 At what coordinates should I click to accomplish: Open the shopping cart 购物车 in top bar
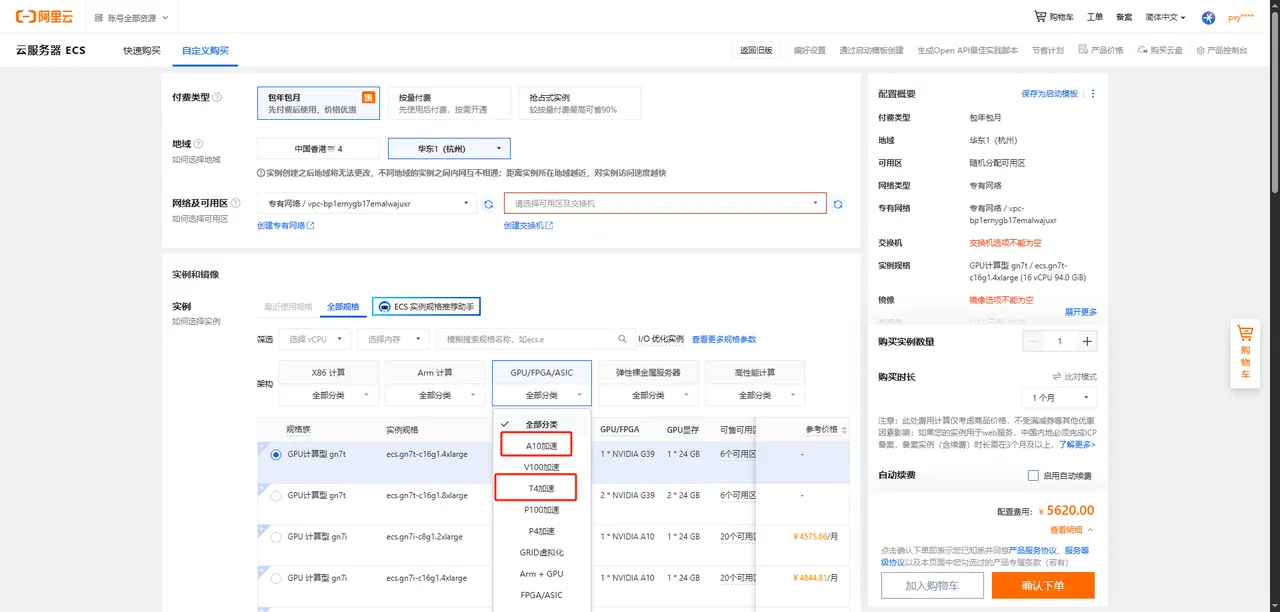[x=1054, y=17]
